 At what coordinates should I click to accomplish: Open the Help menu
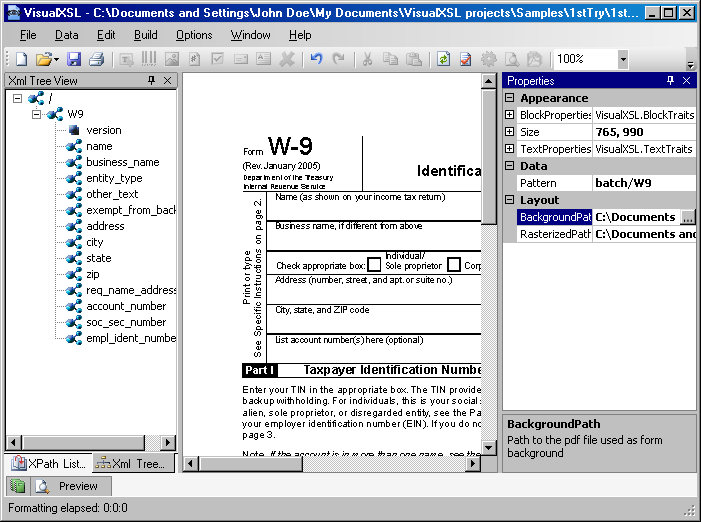300,35
